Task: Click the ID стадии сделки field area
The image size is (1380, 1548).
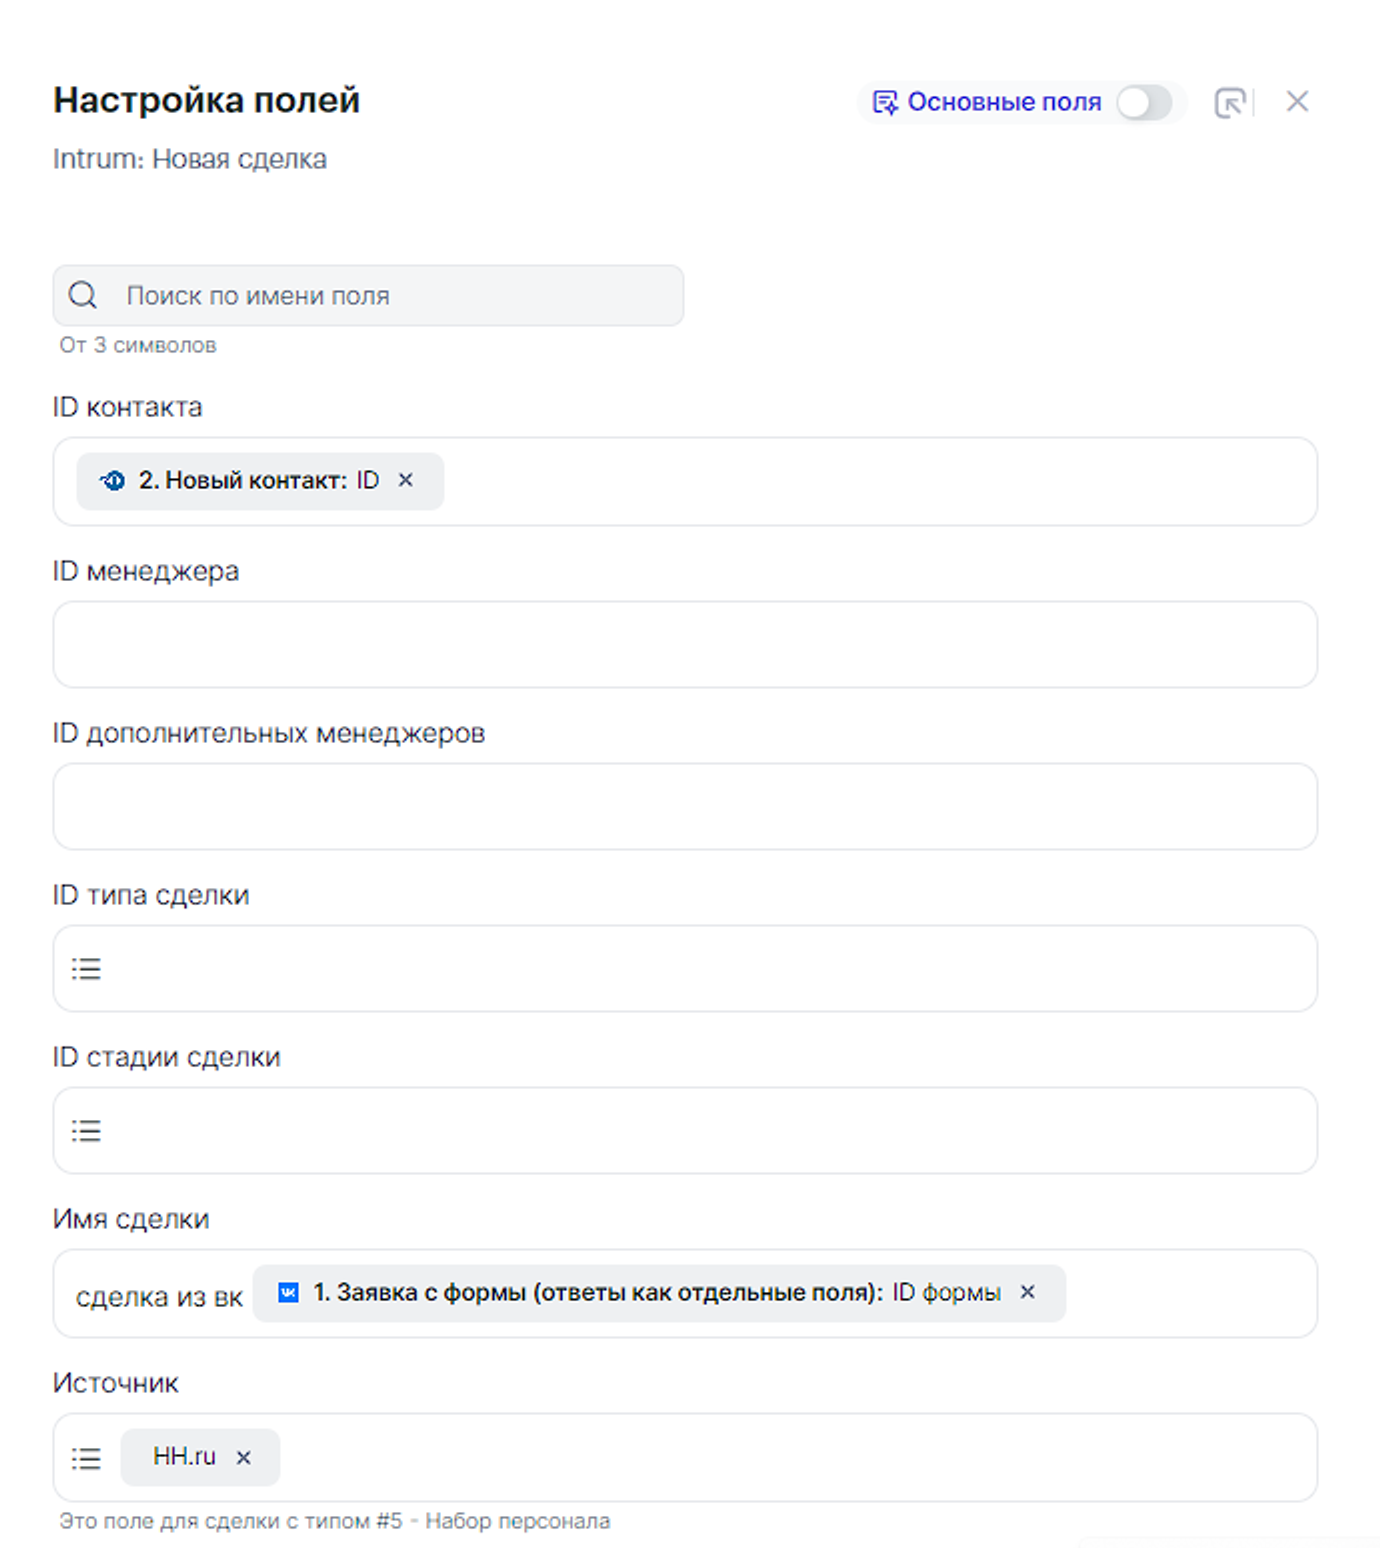Action: (x=700, y=1130)
